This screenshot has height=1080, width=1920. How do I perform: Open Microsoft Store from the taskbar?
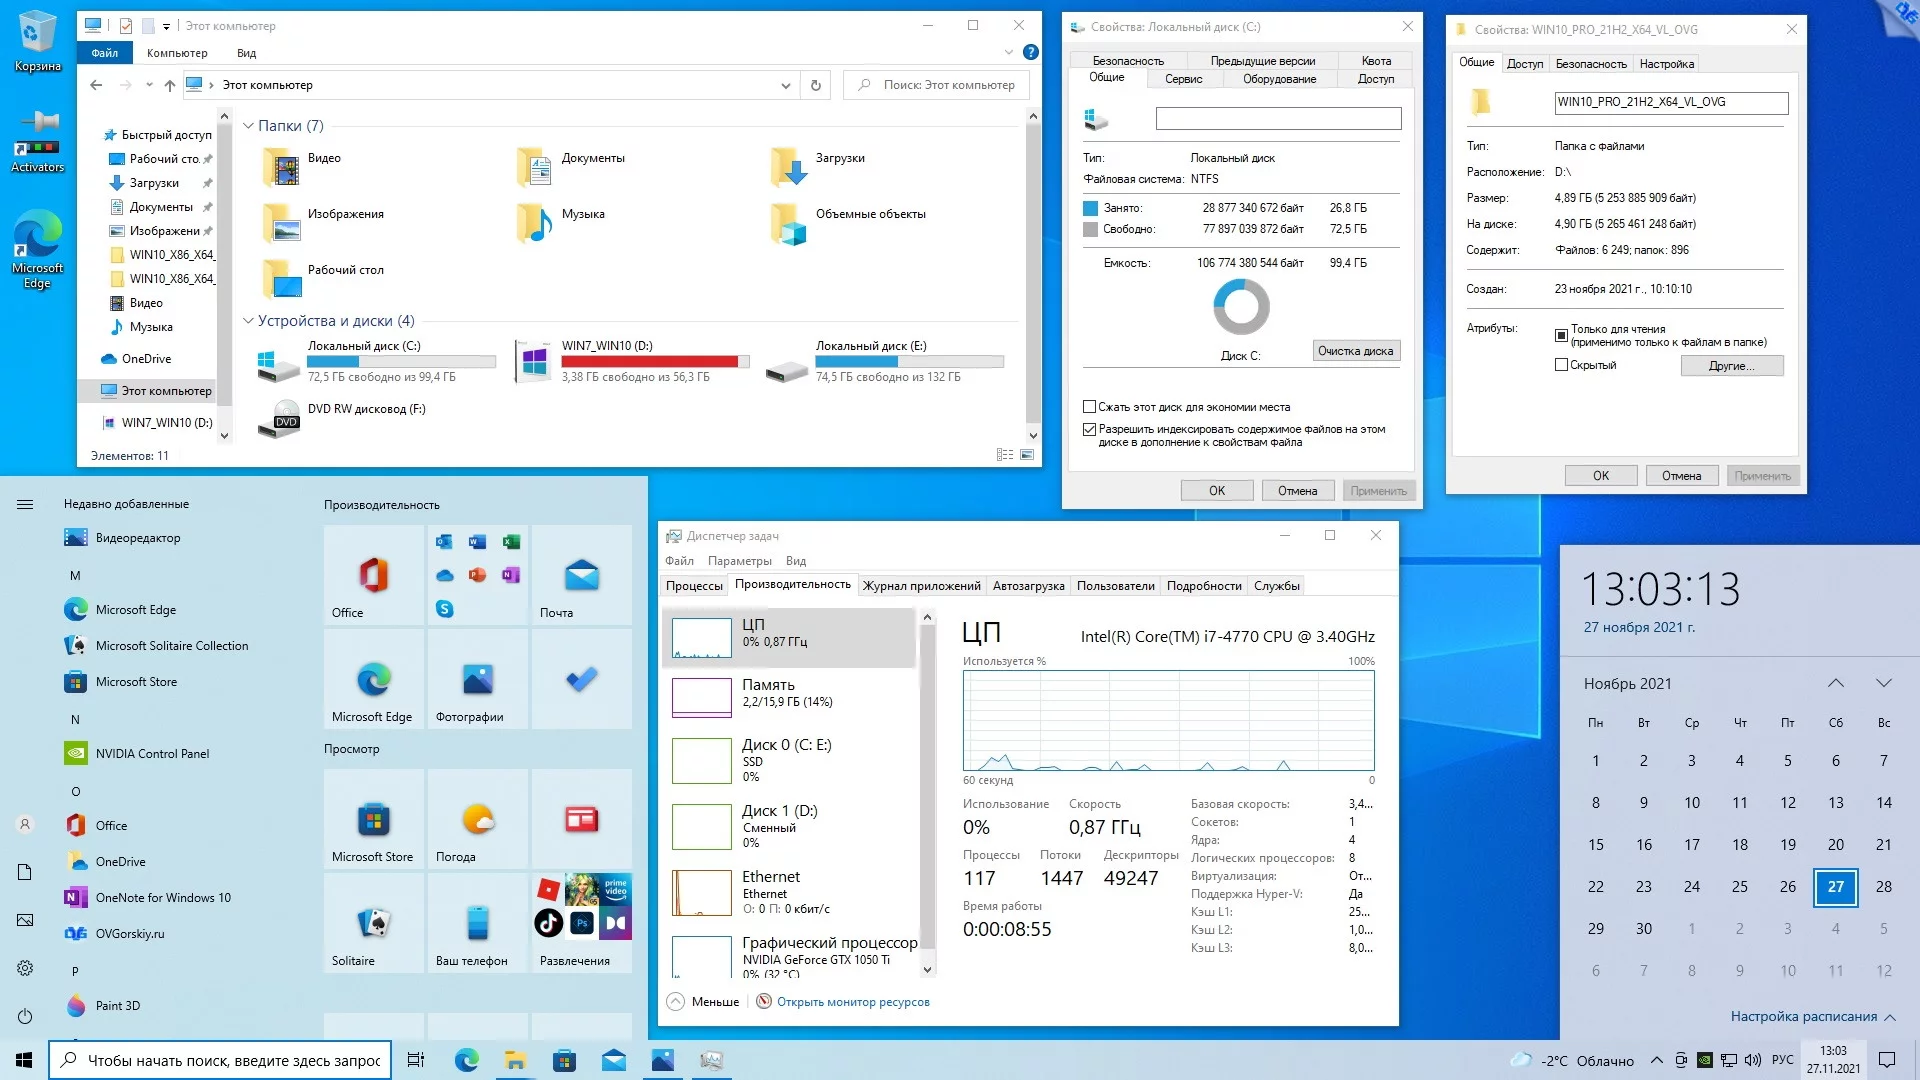coord(564,1060)
